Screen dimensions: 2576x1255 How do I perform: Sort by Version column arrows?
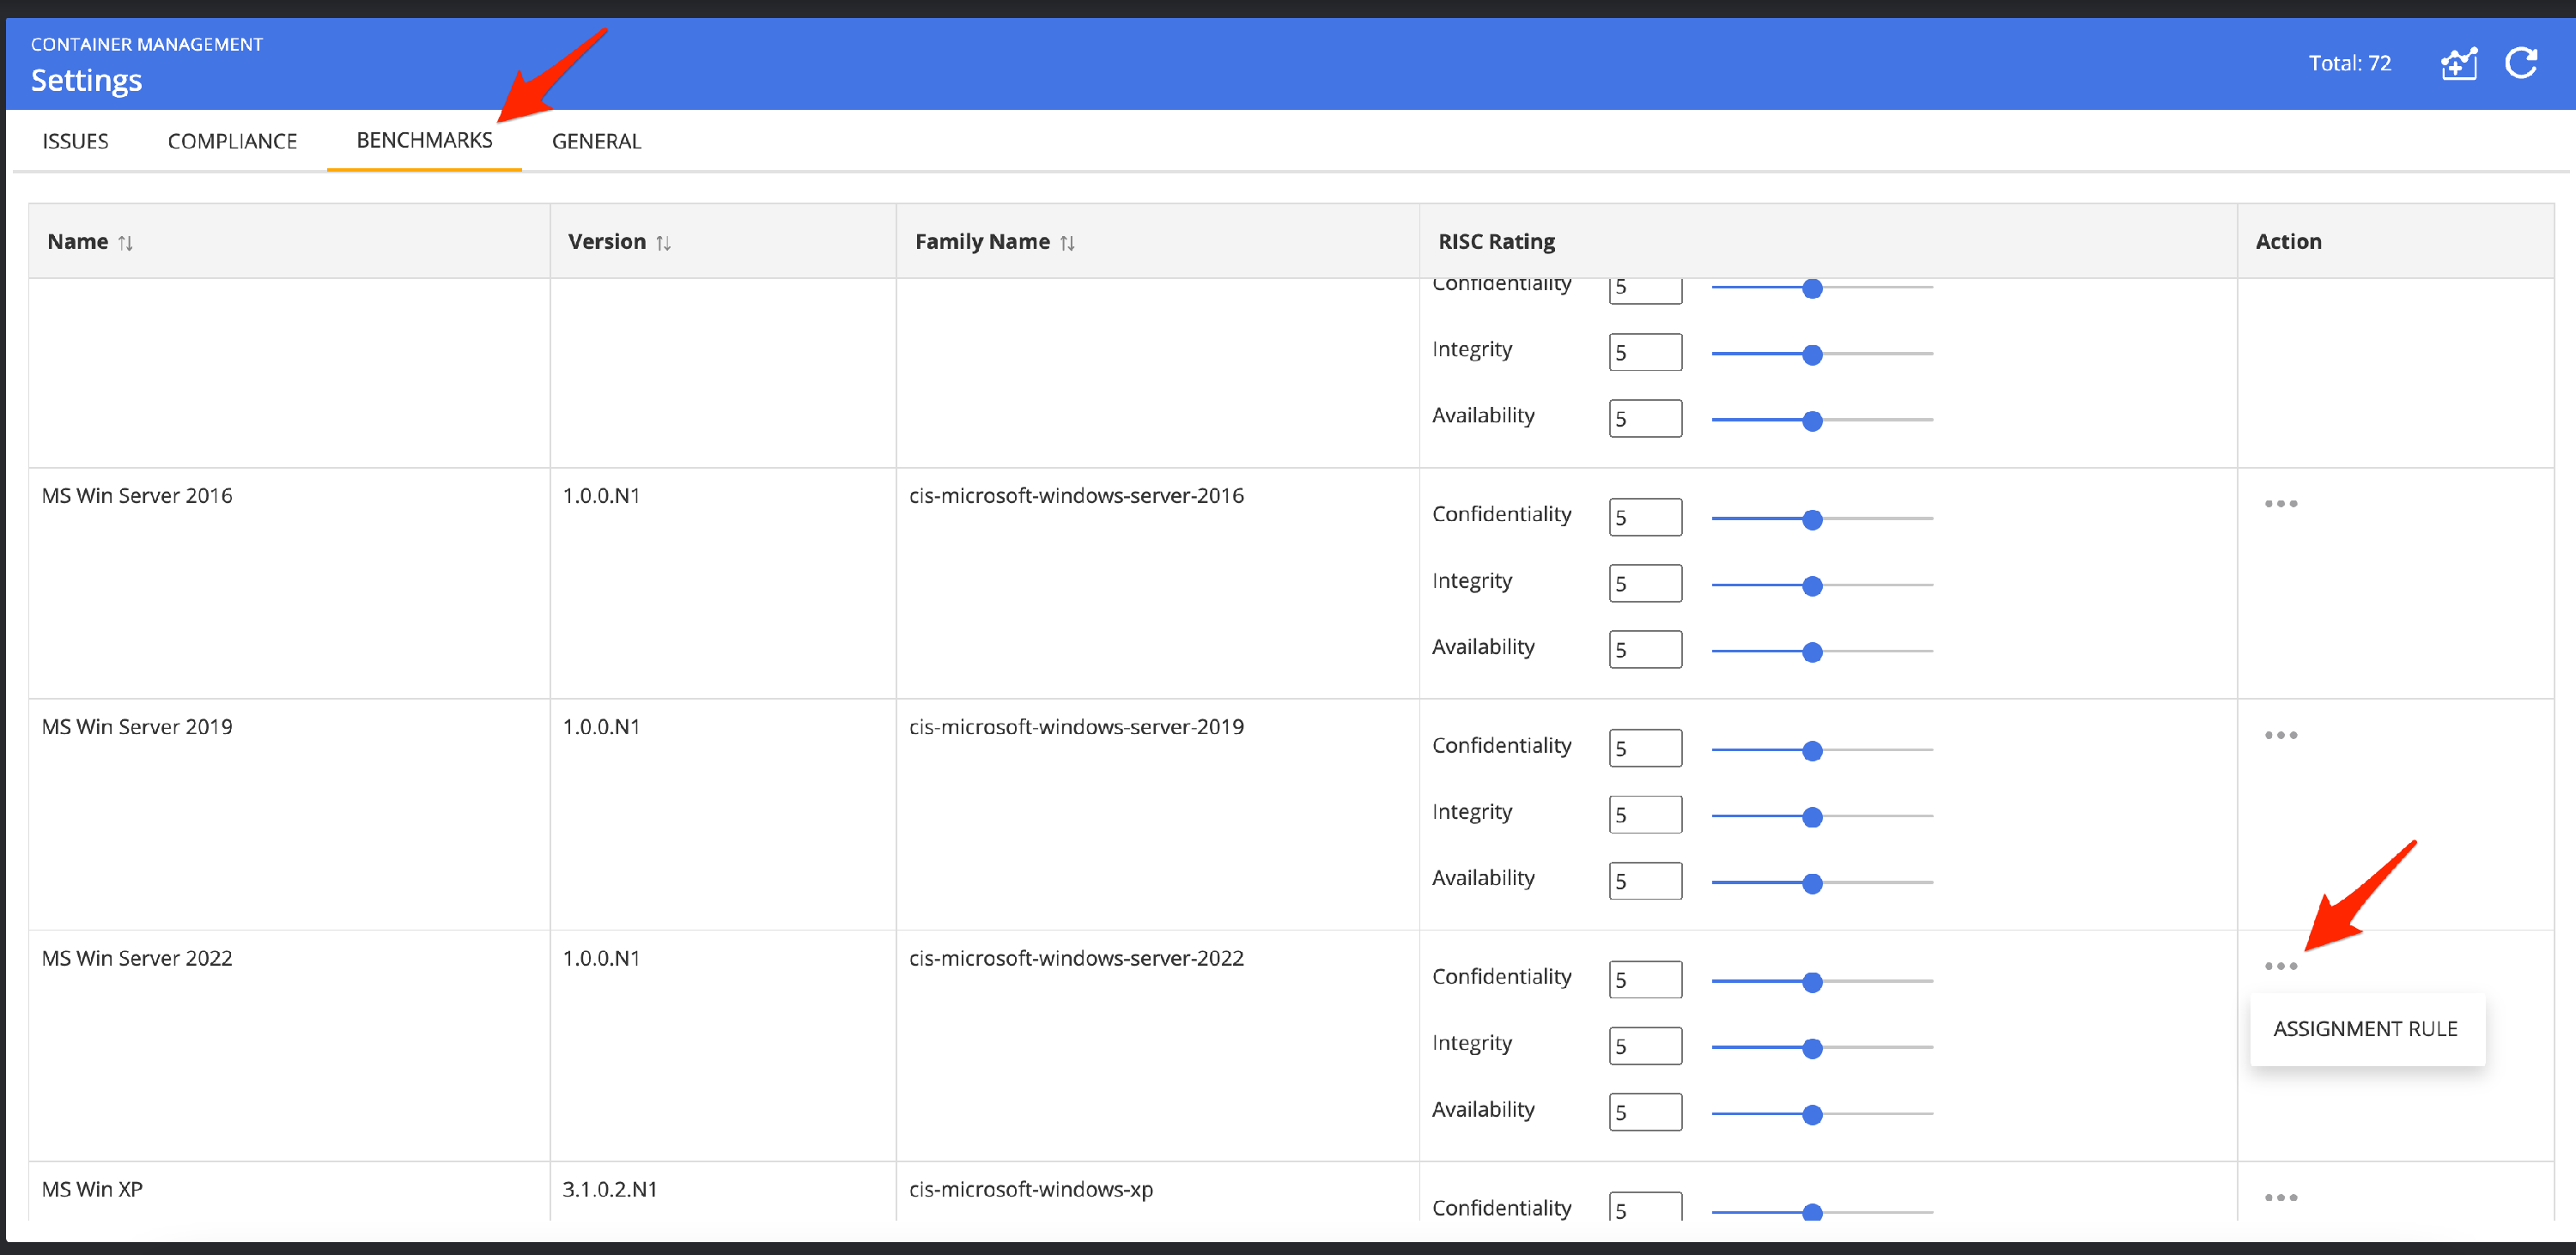[x=663, y=243]
